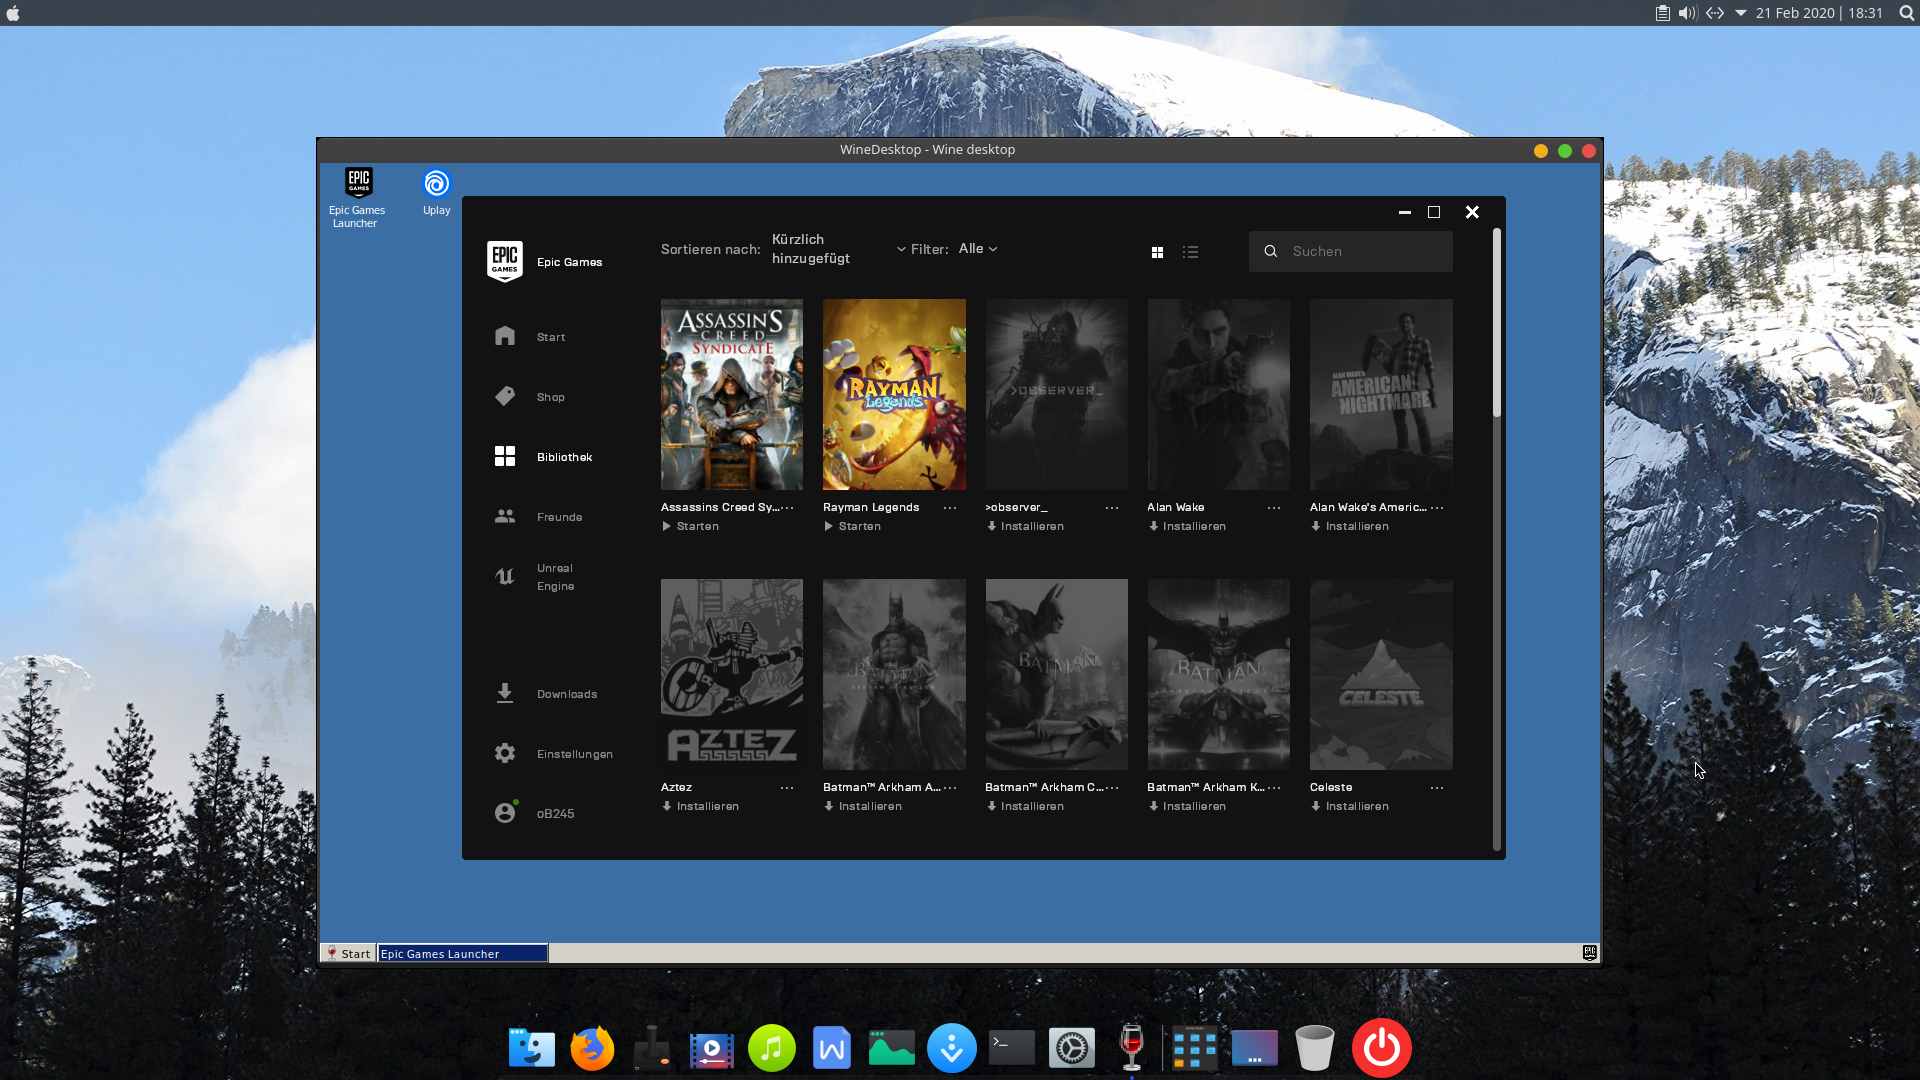Select the Celeste game cover
1920x1080 pixels.
click(x=1381, y=674)
